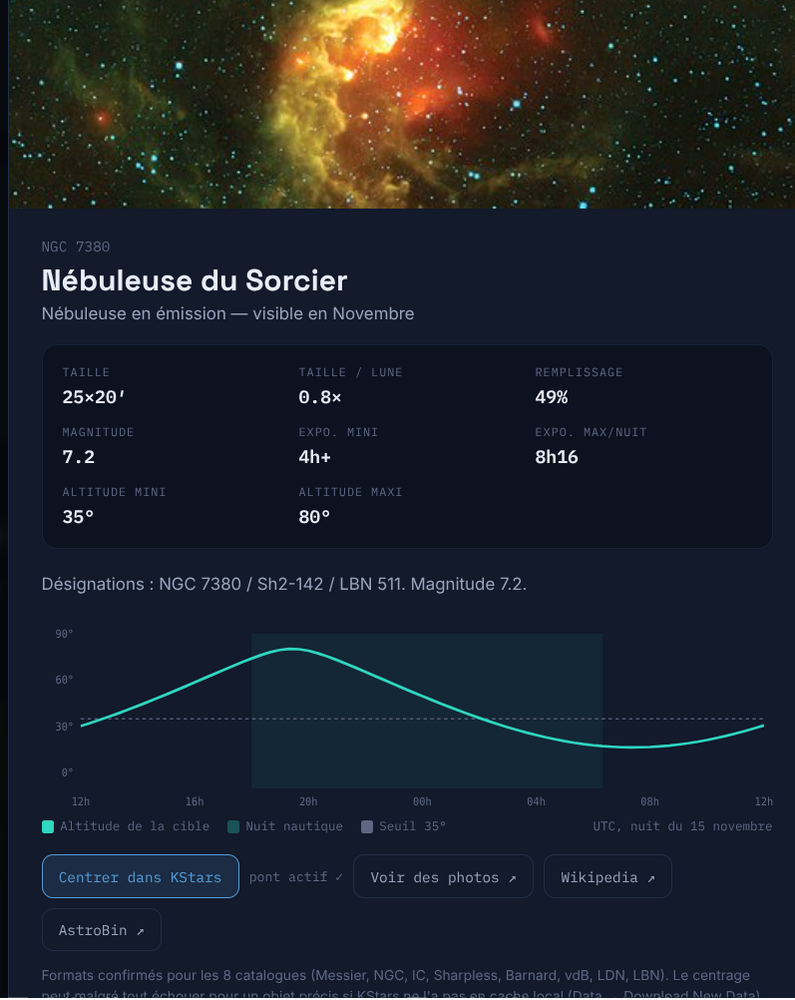The image size is (795, 1000).
Task: Open the Wikipedia external link
Action: coord(608,876)
